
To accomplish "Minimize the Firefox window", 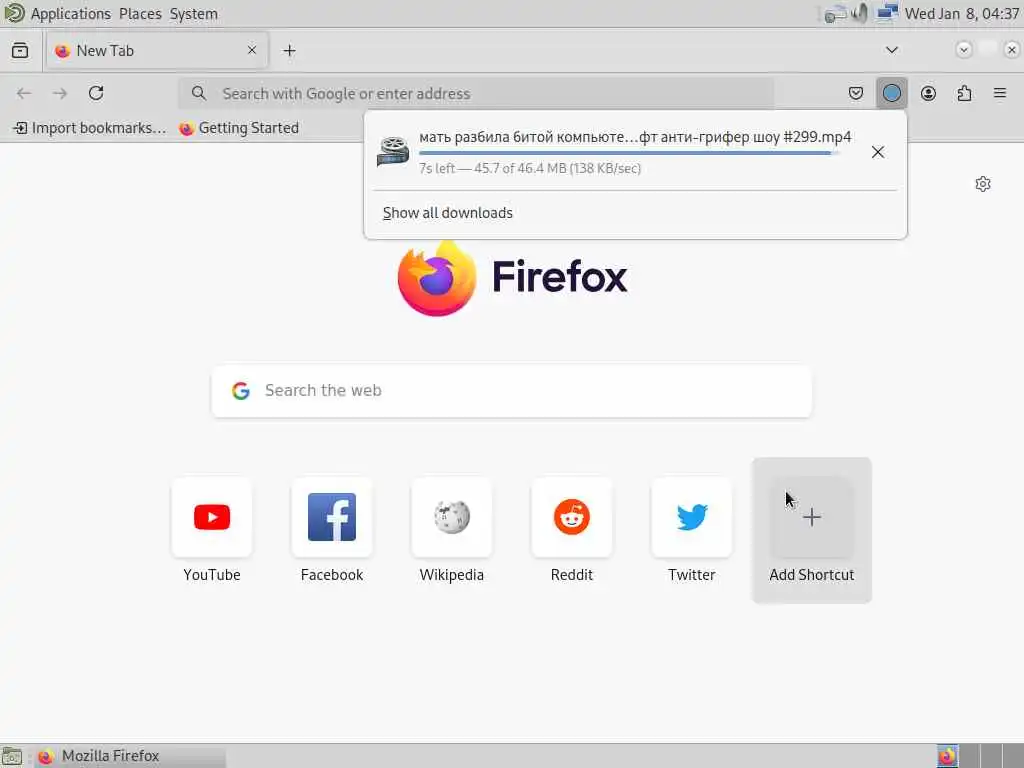I will [963, 50].
